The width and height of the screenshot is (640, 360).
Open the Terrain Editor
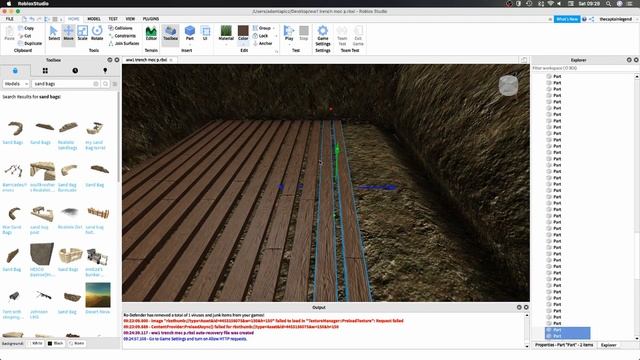coord(151,33)
